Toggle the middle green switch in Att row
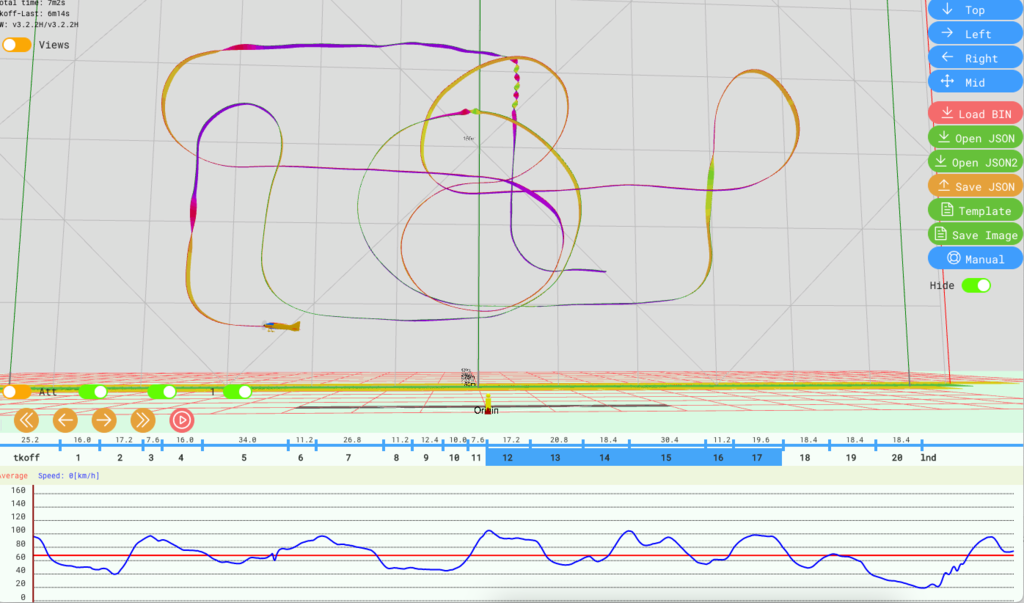The height and width of the screenshot is (603, 1024). (x=162, y=392)
